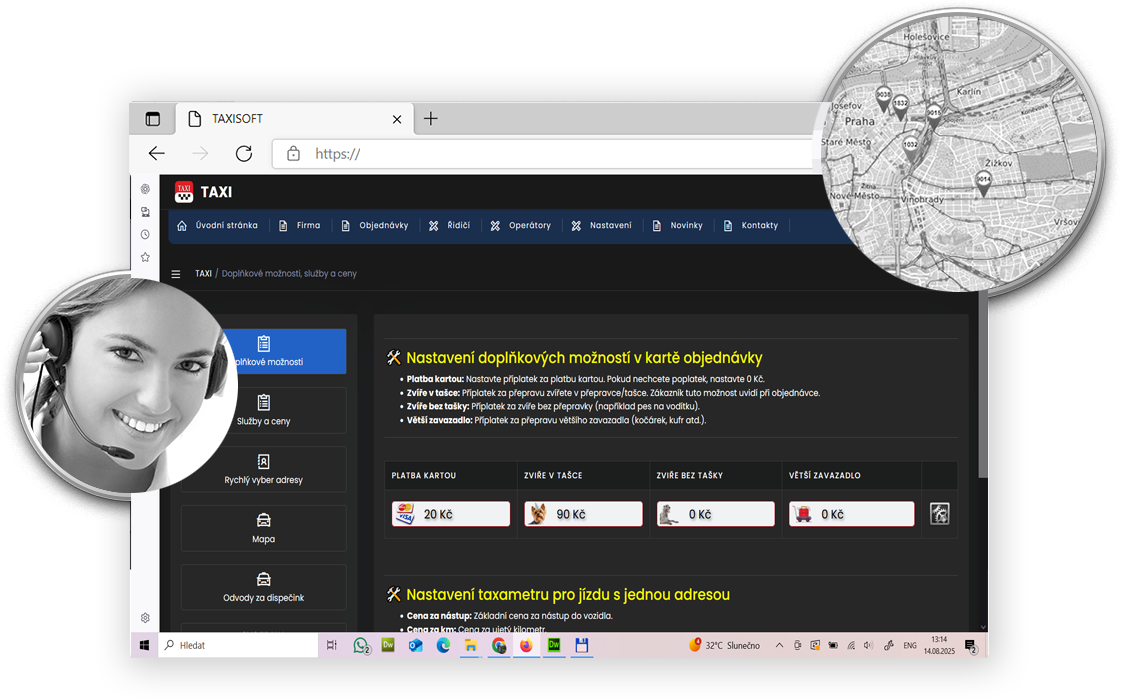The image size is (1121, 699).
Task: Open the Řidiči navigation item
Action: [x=449, y=225]
